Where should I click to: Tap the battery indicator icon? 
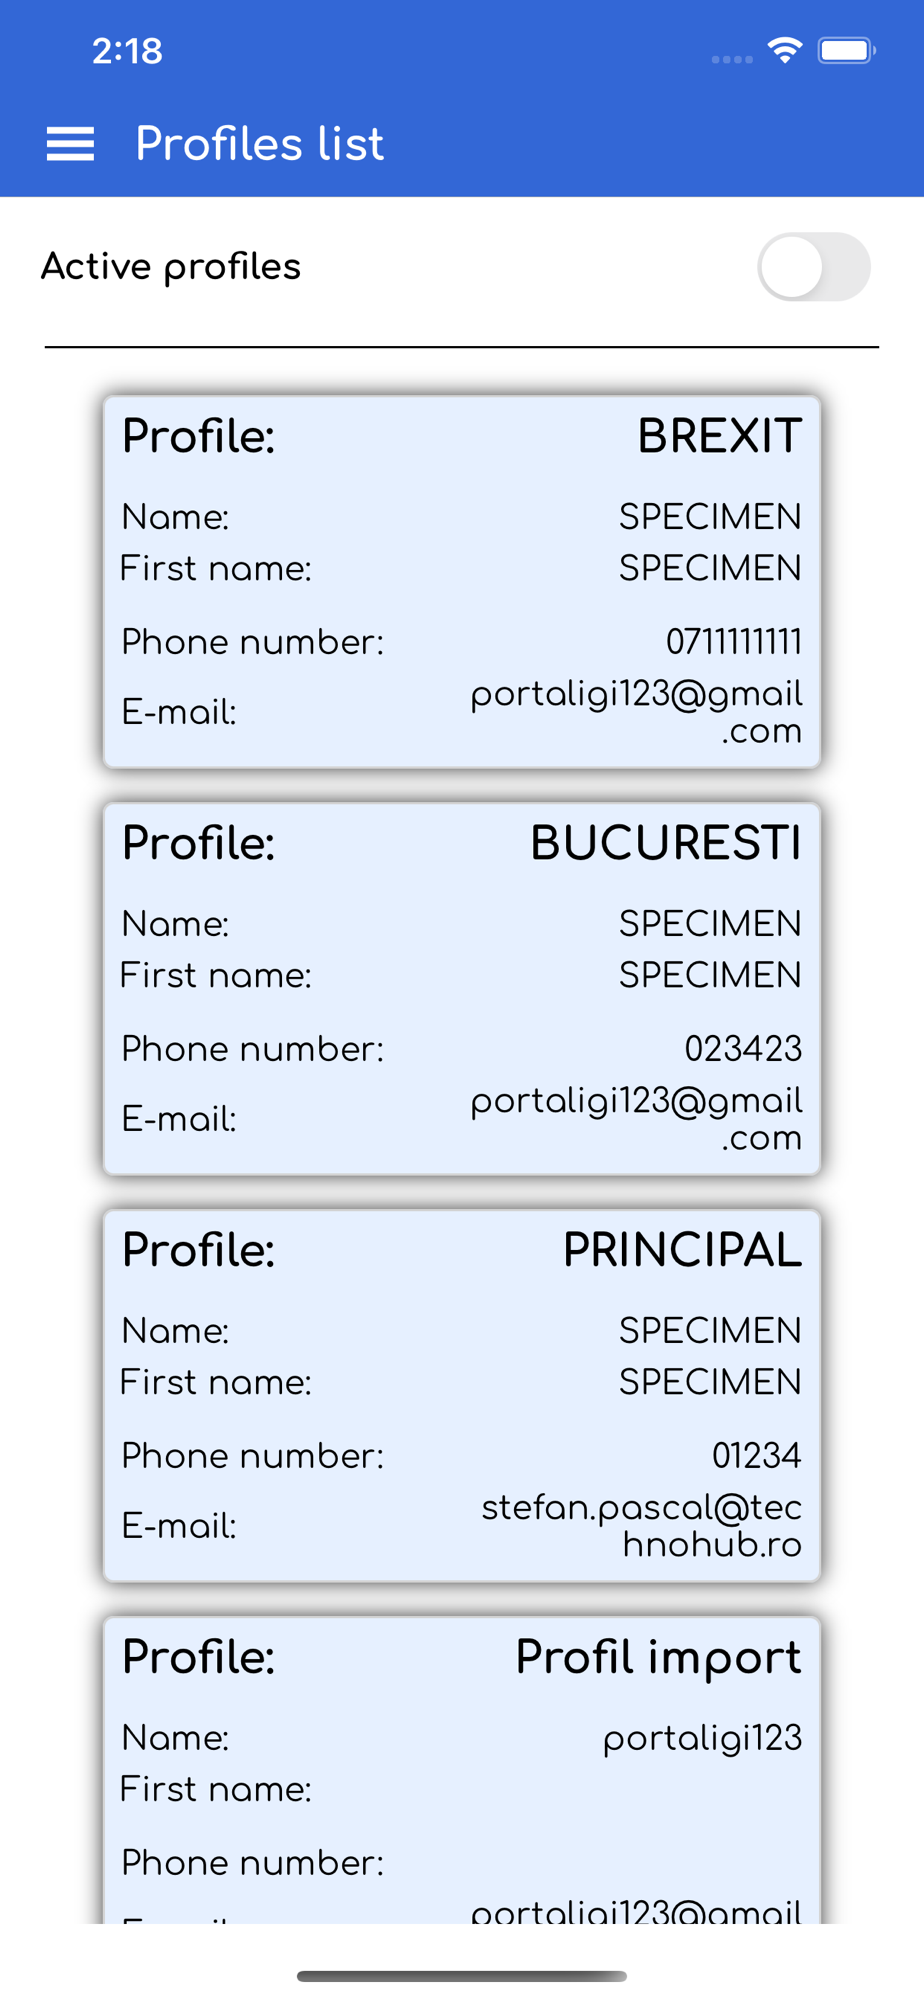846,50
